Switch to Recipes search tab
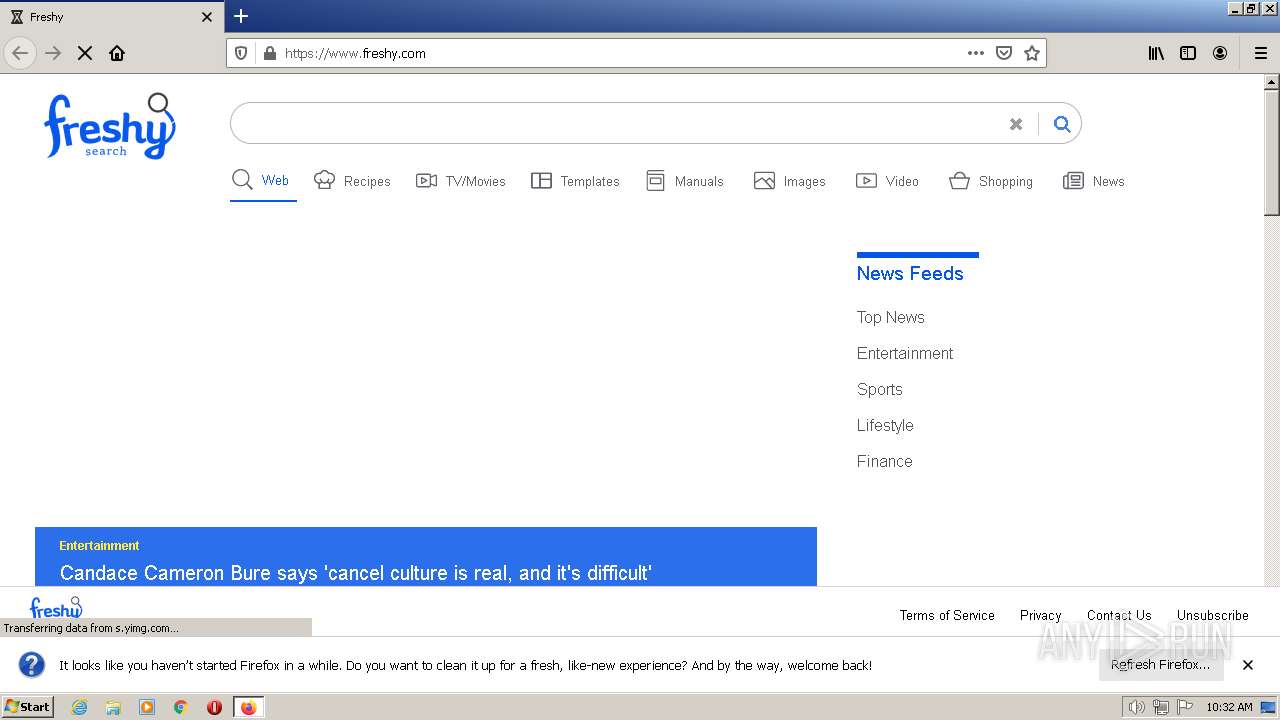 coord(352,180)
